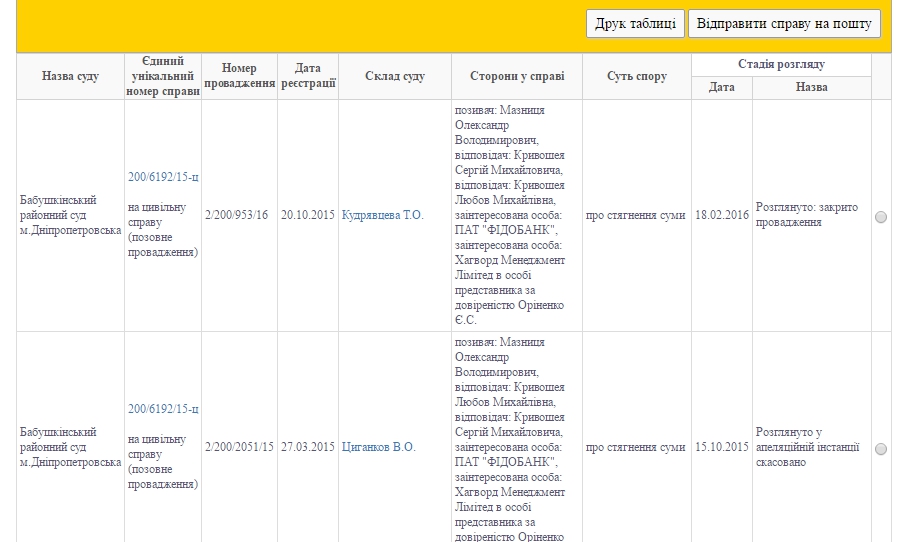Open case link 200/6192/15-ц in Кудрявцева row

coord(164,177)
